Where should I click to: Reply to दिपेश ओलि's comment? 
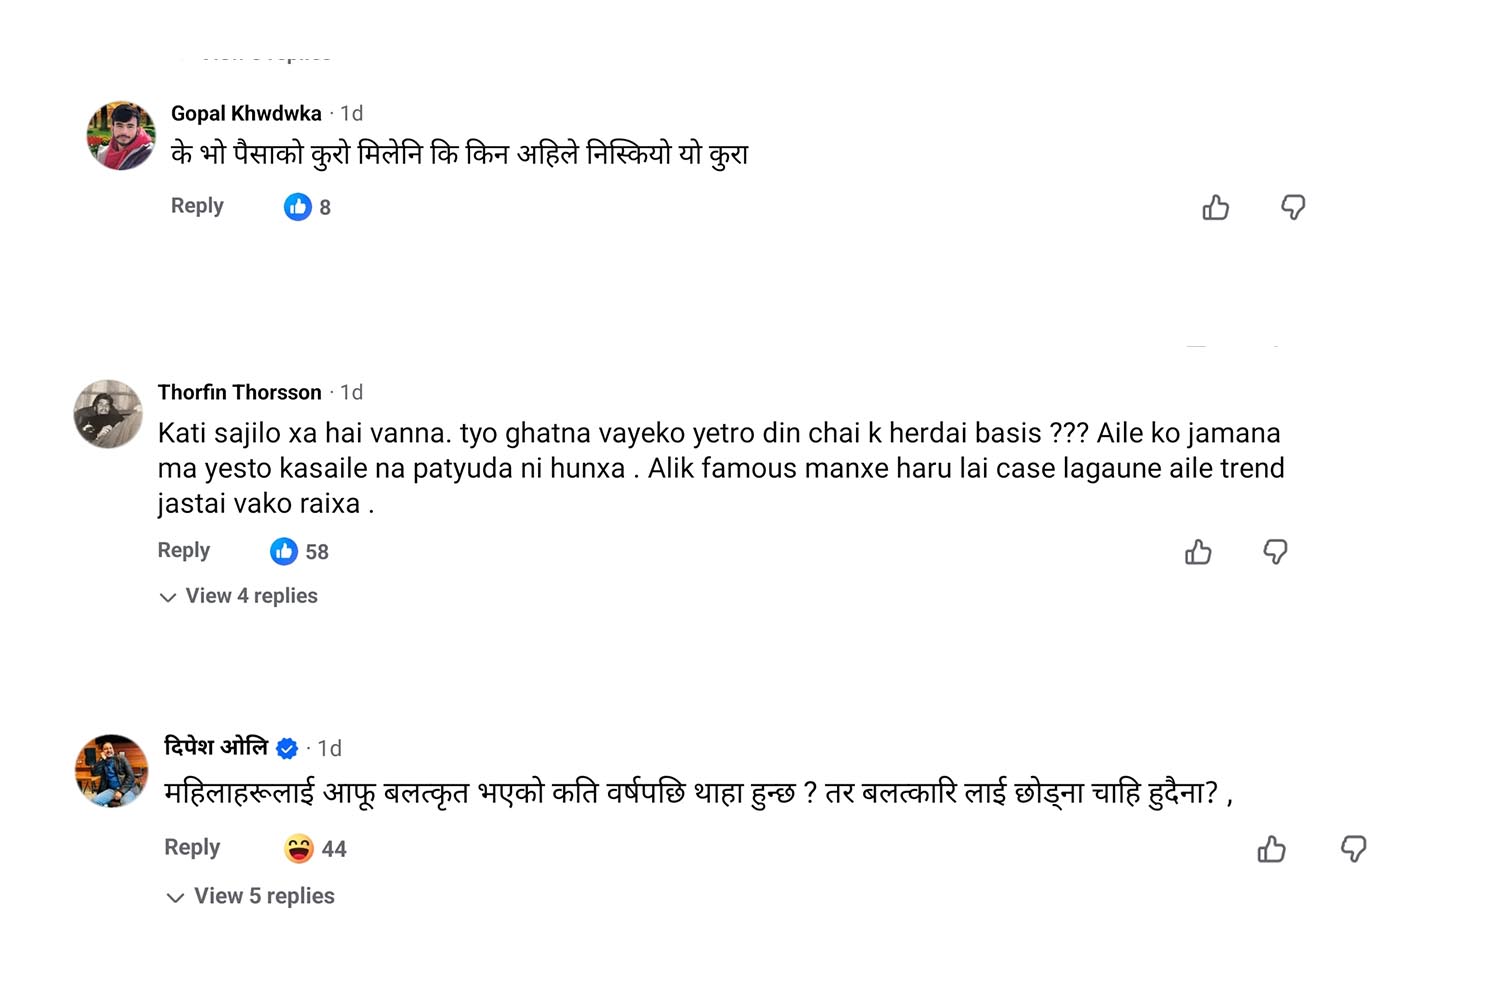(192, 848)
